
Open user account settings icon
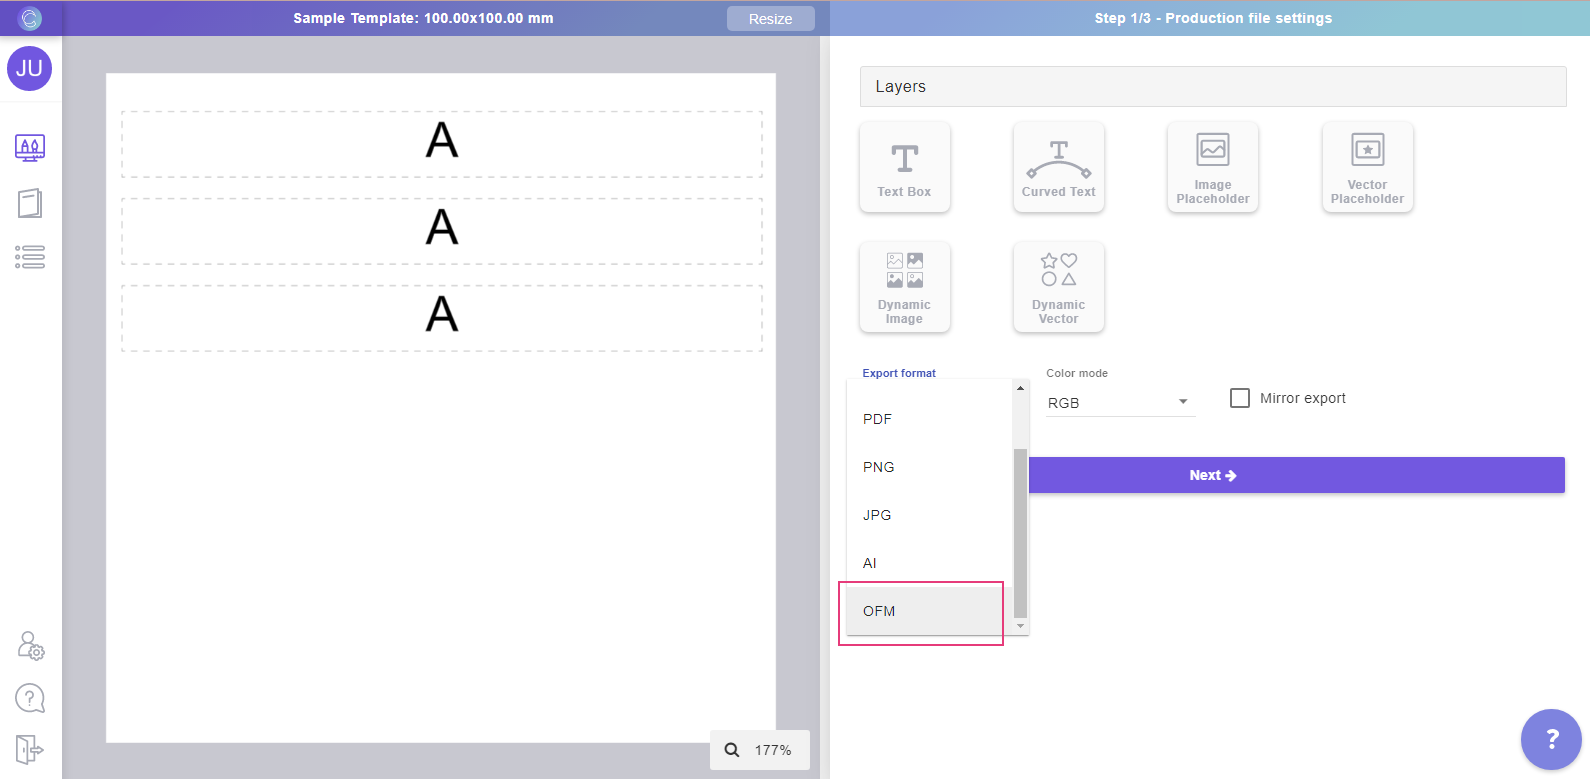pos(30,646)
